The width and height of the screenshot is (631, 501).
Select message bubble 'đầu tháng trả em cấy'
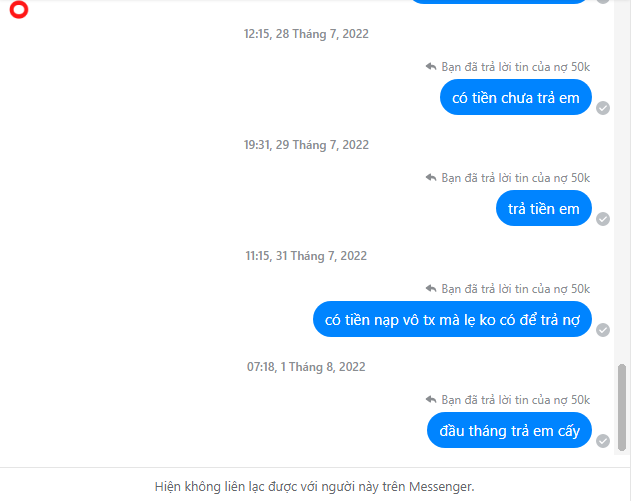pyautogui.click(x=509, y=431)
